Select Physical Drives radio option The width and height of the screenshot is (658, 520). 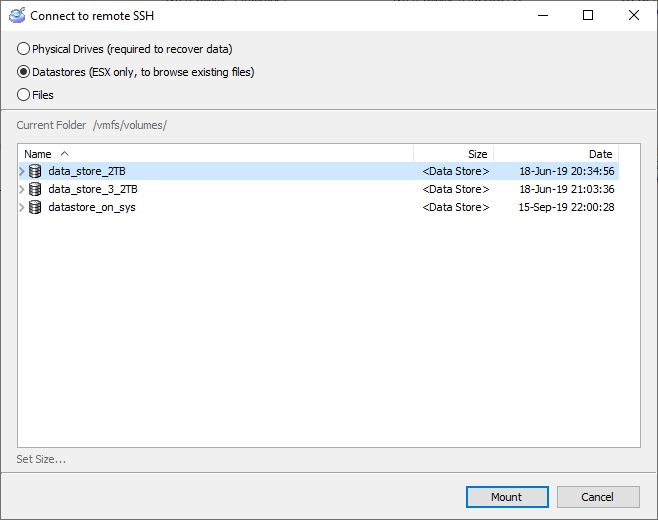[24, 49]
